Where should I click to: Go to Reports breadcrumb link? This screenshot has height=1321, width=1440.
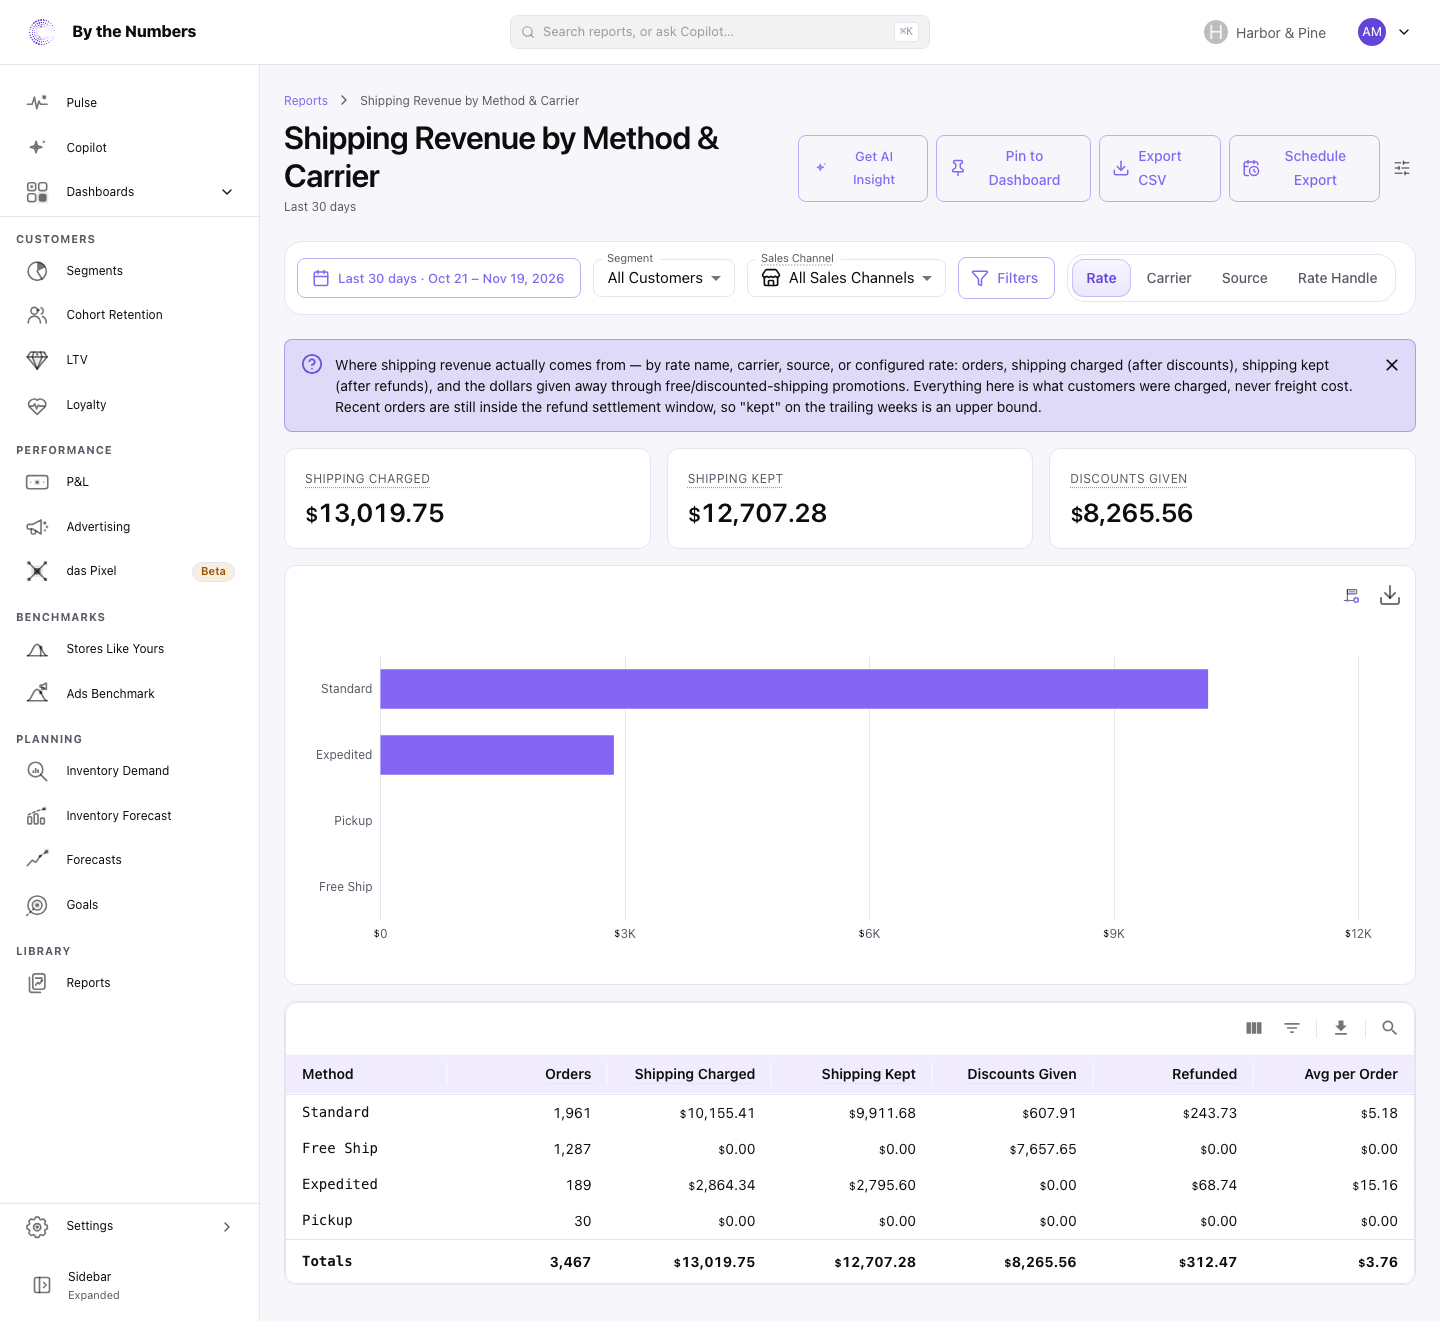point(306,101)
